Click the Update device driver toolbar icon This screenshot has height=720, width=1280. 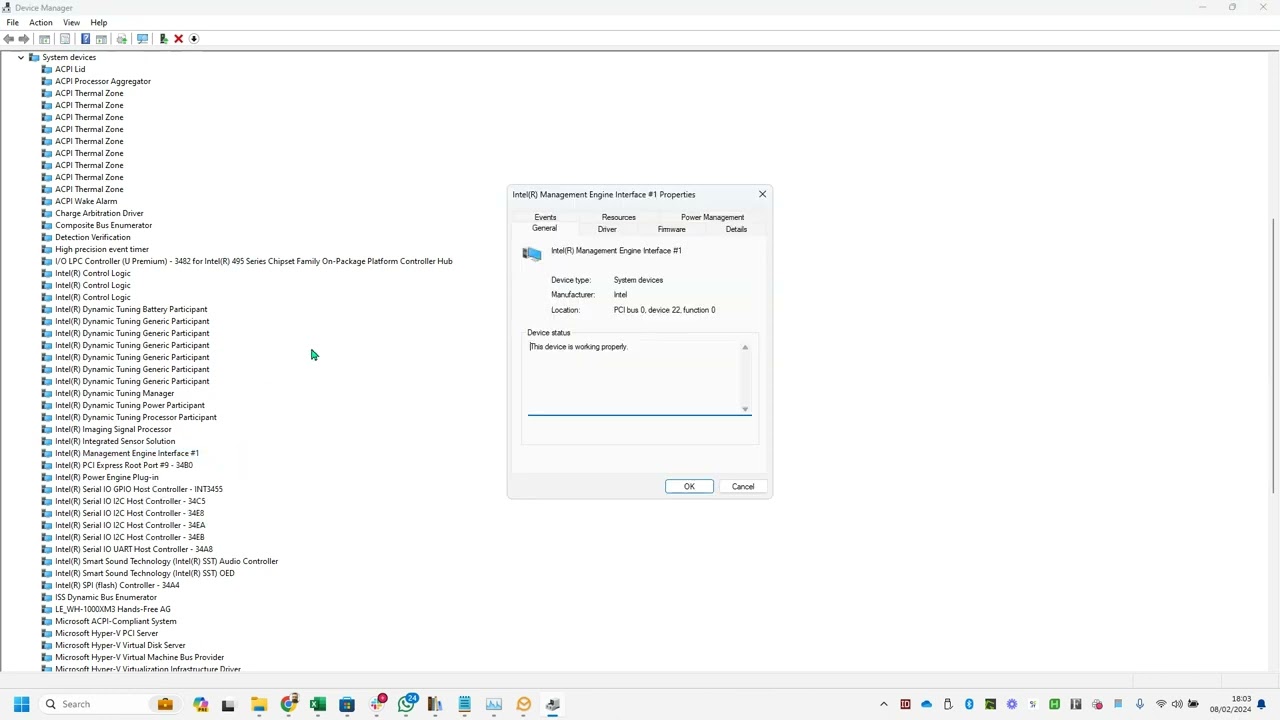point(163,39)
